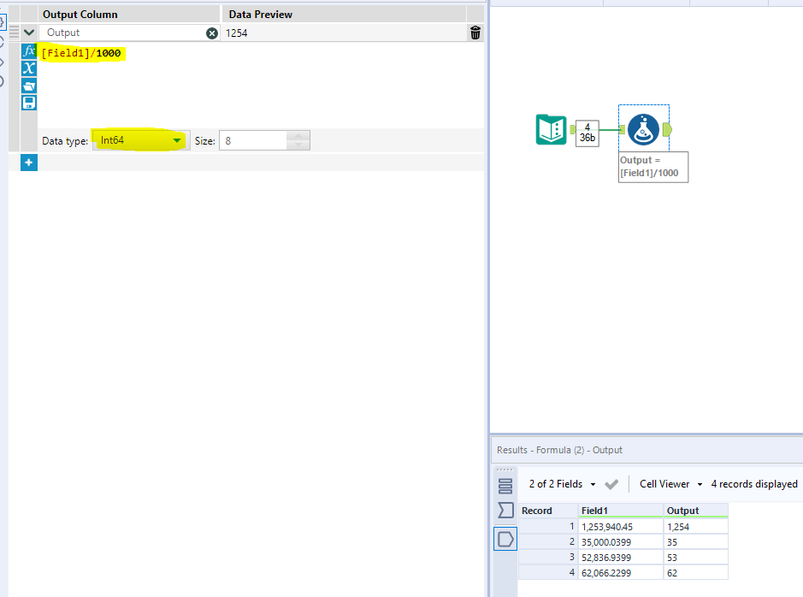Screen dimensions: 803x597
Task: Select the Text Input tool on canvas
Action: (551, 130)
